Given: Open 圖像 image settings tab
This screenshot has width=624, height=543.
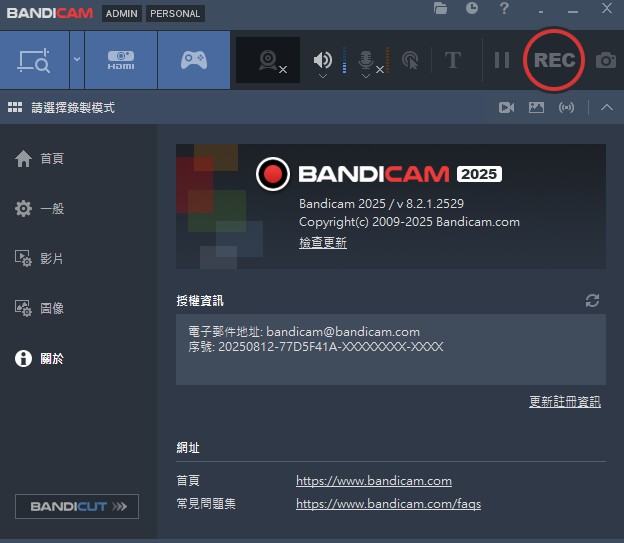Looking at the screenshot, I should click(x=39, y=308).
